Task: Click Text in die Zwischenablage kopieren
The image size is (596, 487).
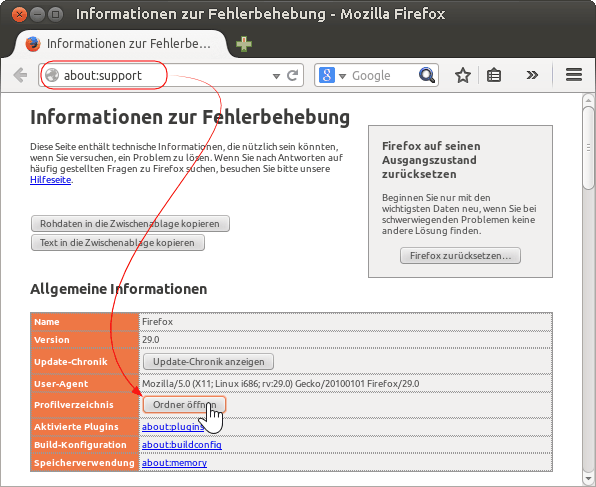Action: point(117,243)
